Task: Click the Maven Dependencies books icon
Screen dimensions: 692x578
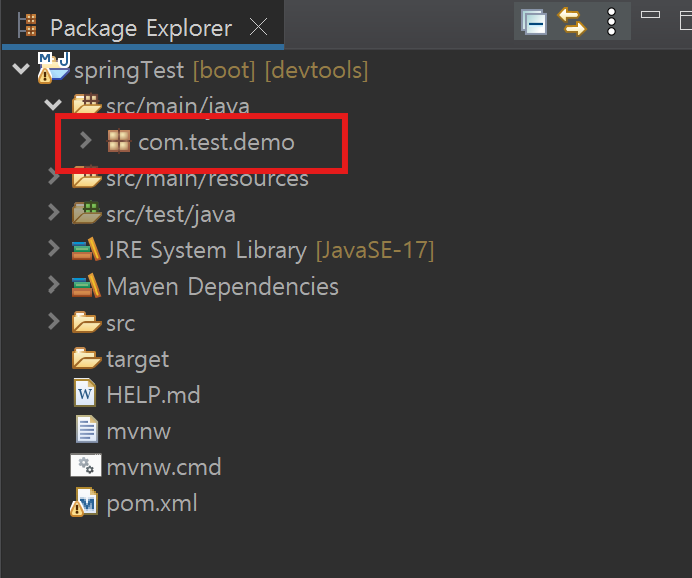Action: 86,285
